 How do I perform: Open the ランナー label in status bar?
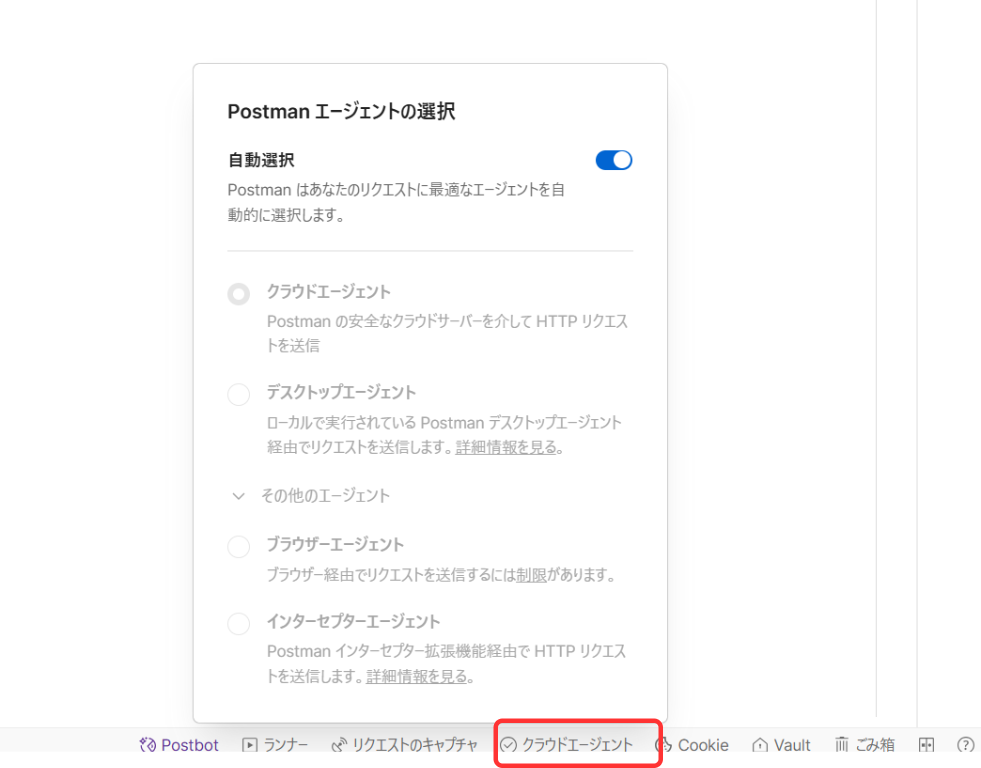pyautogui.click(x=285, y=745)
